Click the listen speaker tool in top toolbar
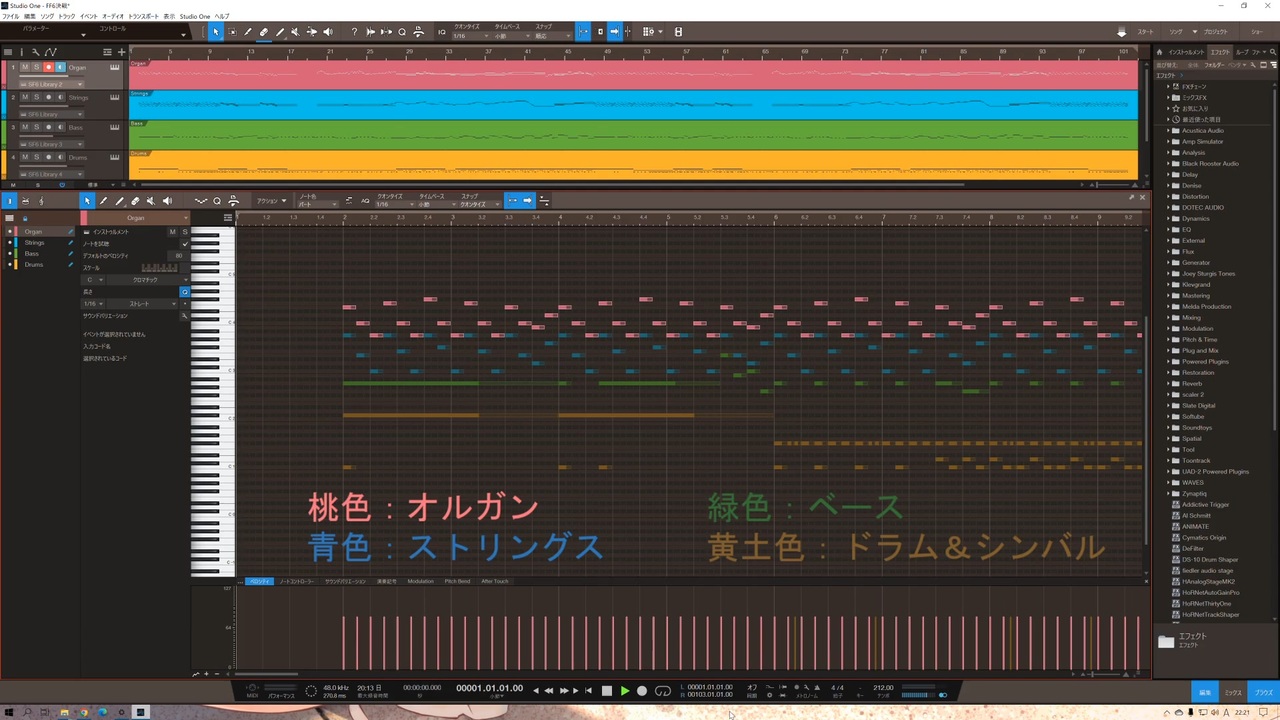The width and height of the screenshot is (1280, 720). 327,32
